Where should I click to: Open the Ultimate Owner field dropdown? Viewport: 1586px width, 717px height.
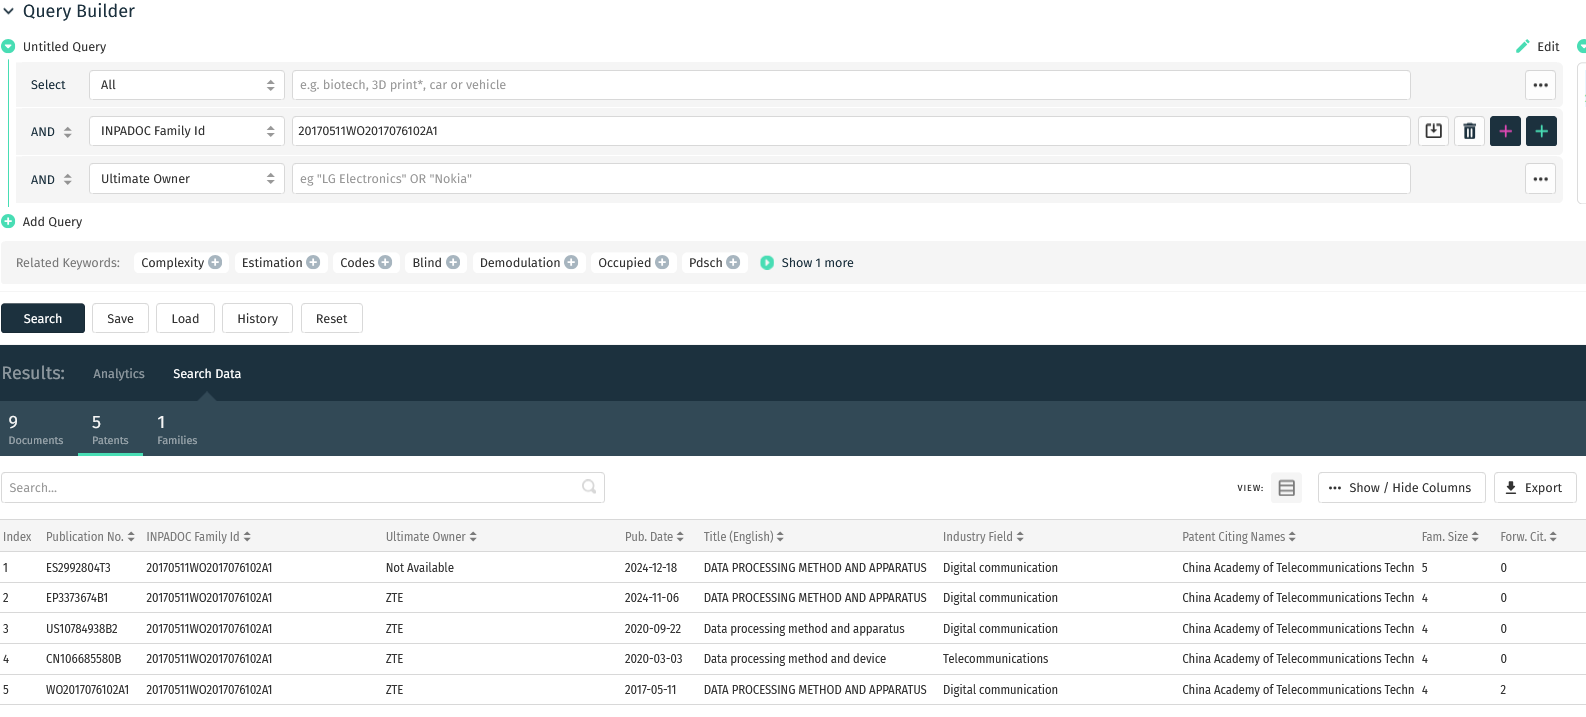click(187, 179)
